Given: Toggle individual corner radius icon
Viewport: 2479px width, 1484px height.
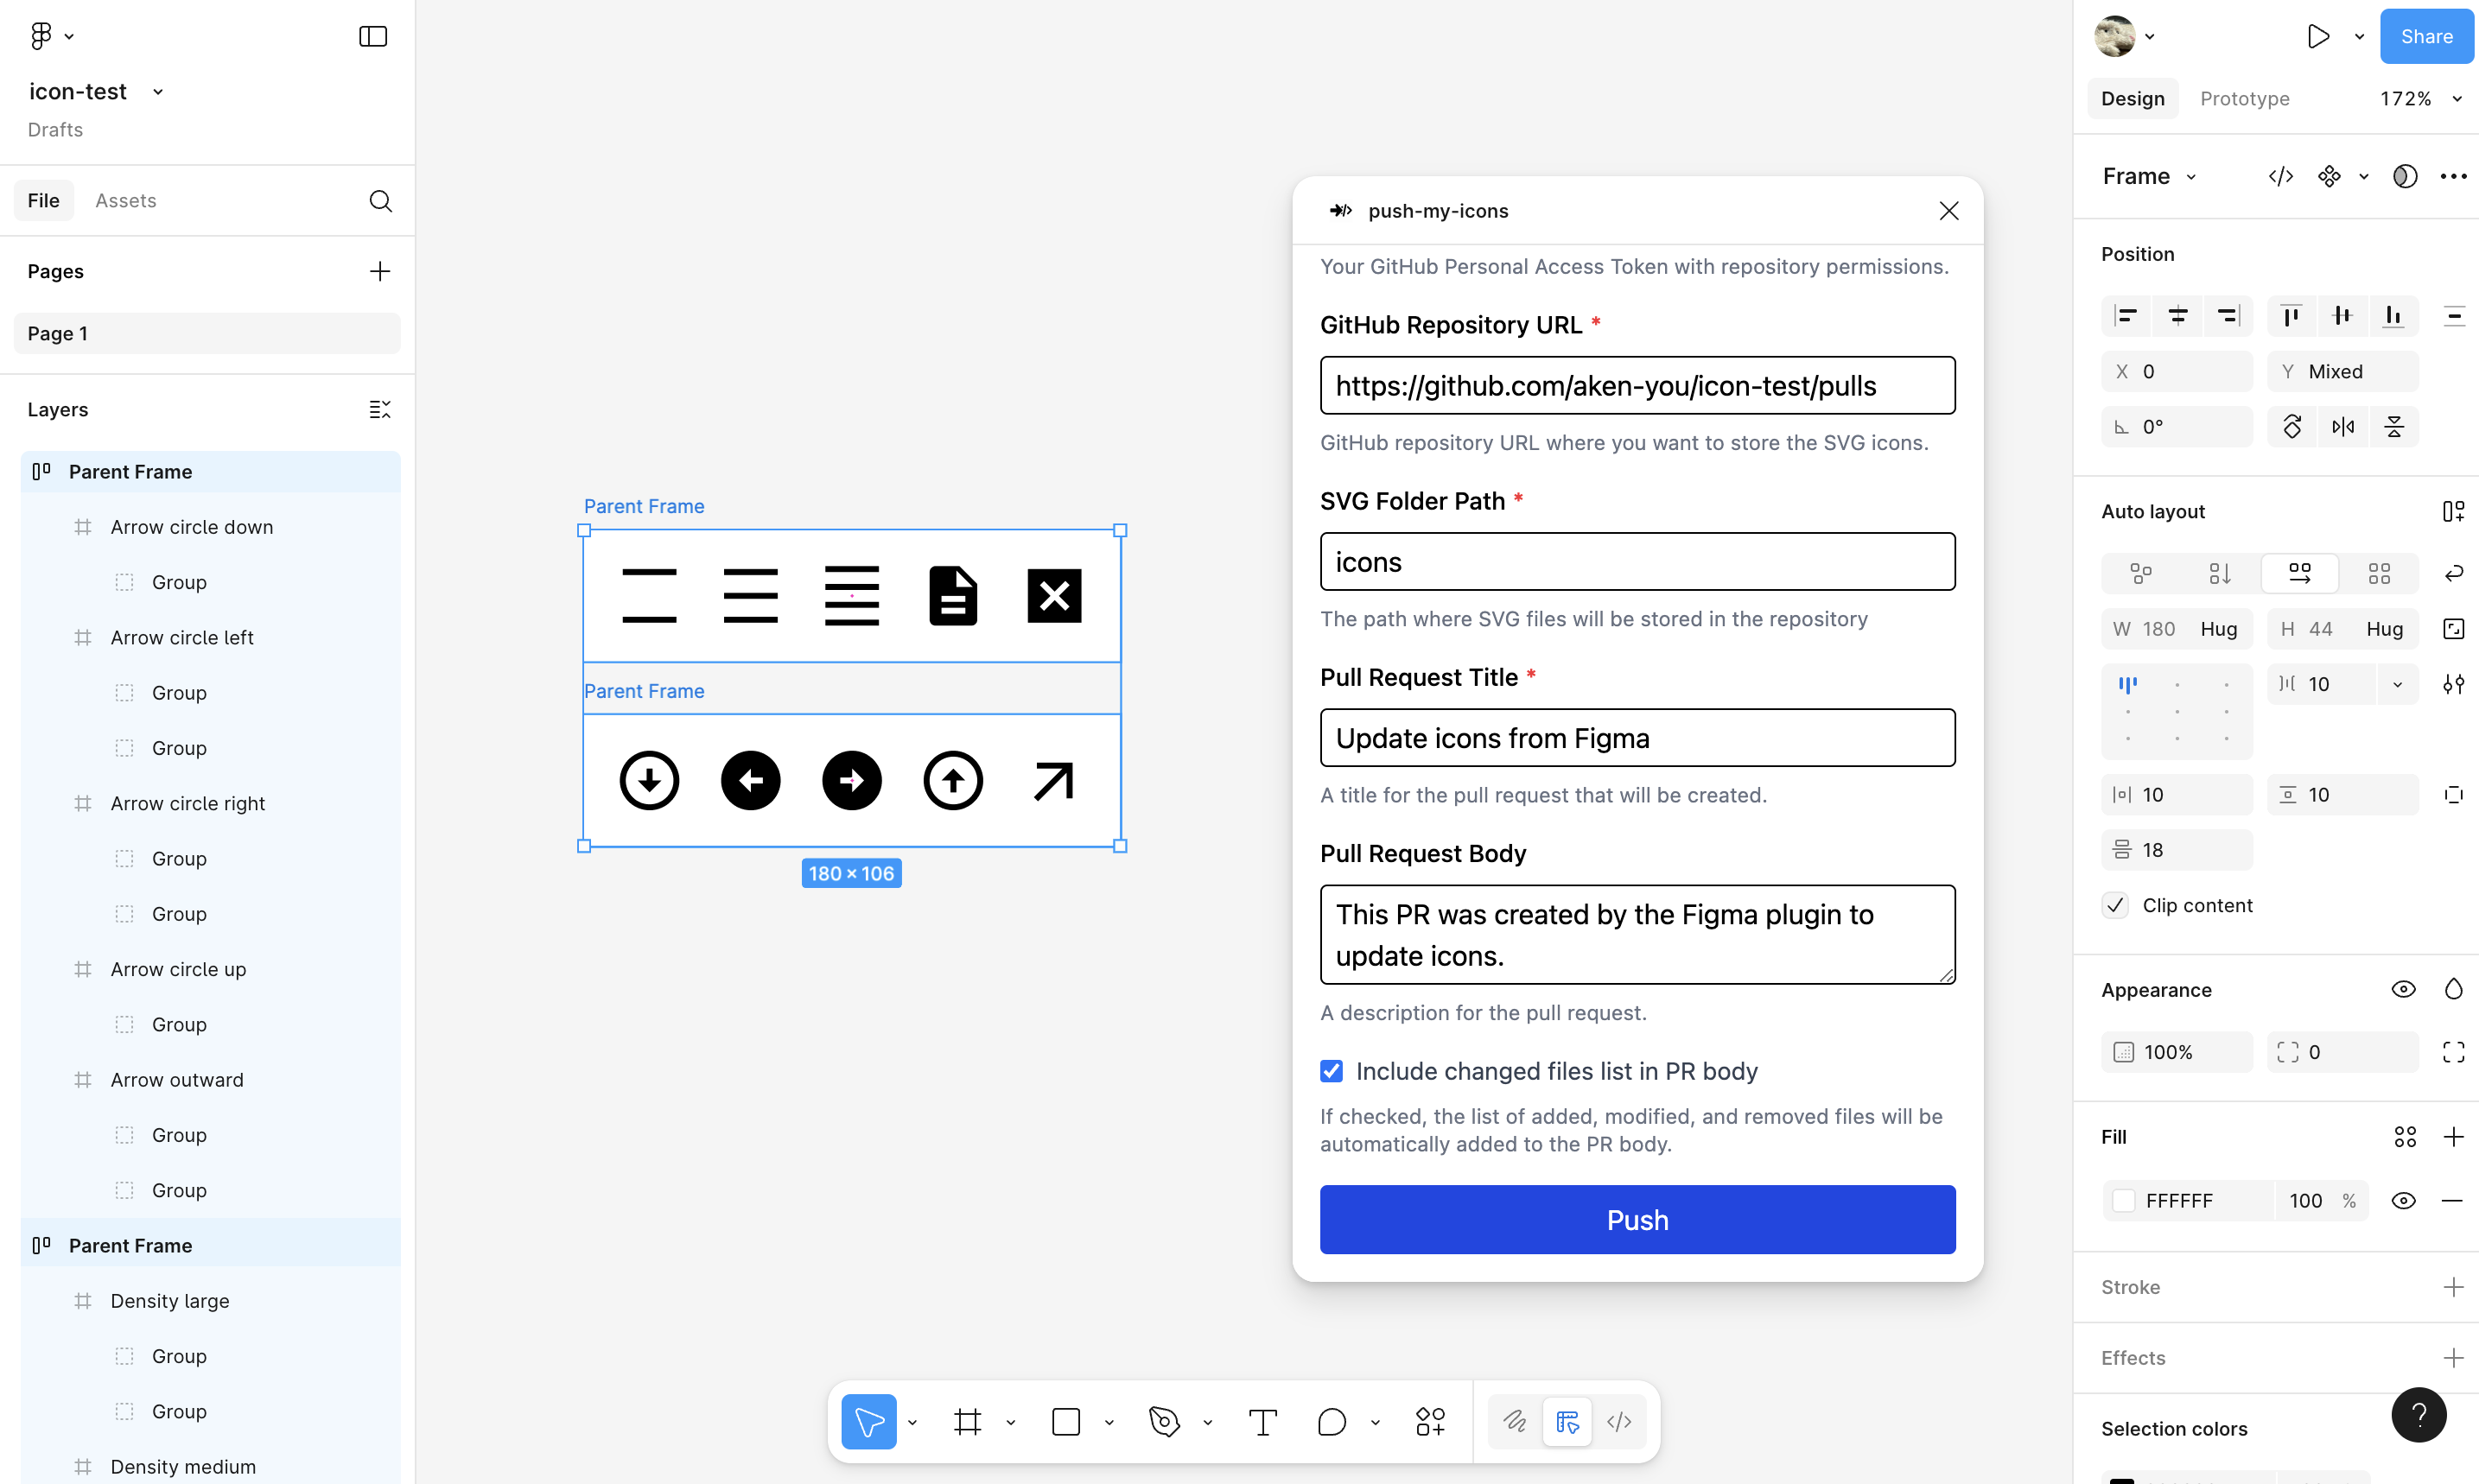Looking at the screenshot, I should click(2453, 1052).
